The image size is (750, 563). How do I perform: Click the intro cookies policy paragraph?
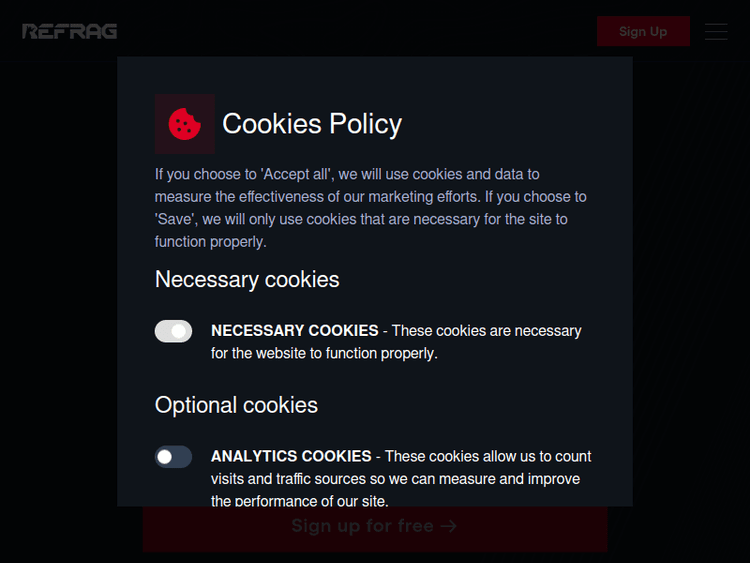[x=370, y=208]
